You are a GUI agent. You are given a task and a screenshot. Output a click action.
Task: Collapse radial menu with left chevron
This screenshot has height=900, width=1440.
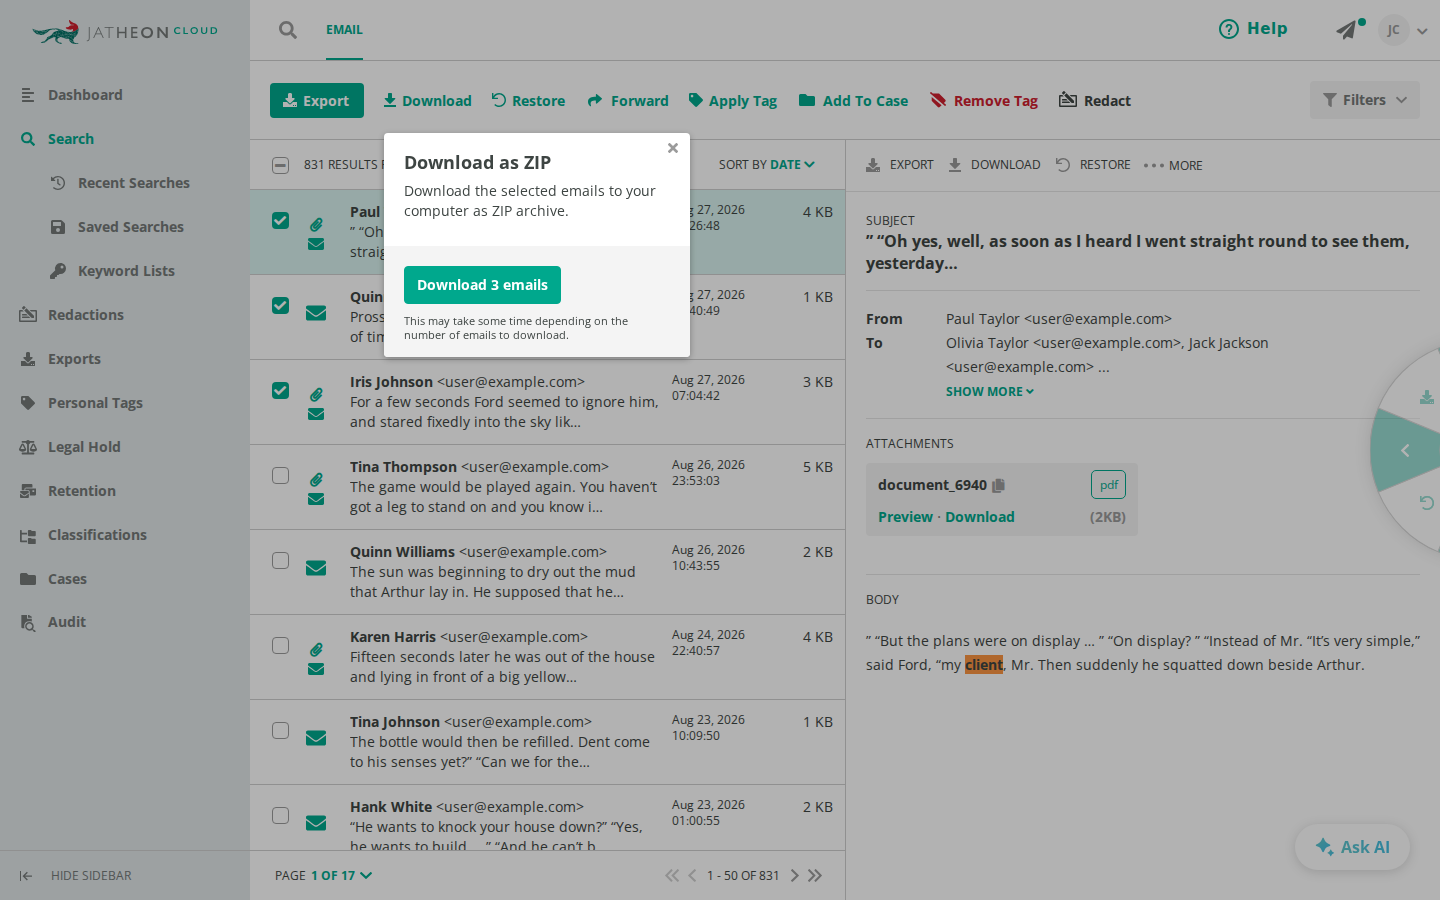[1405, 451]
